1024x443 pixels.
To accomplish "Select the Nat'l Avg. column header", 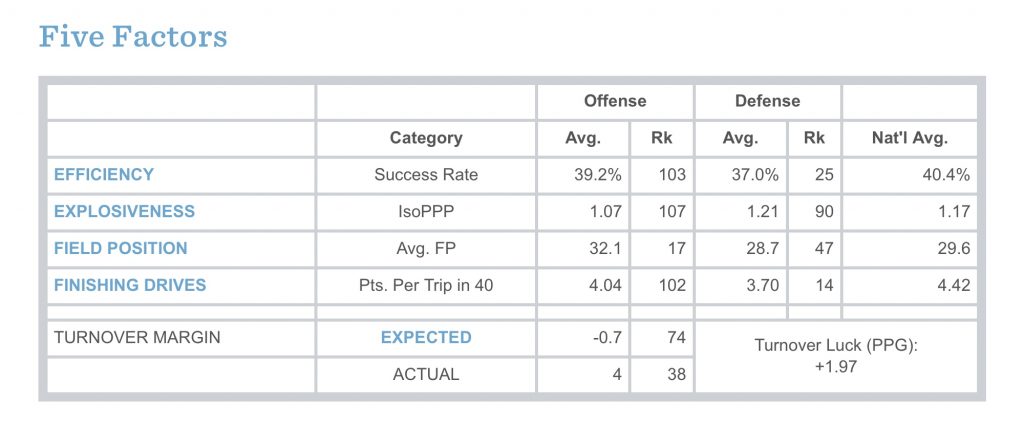I will pos(910,138).
